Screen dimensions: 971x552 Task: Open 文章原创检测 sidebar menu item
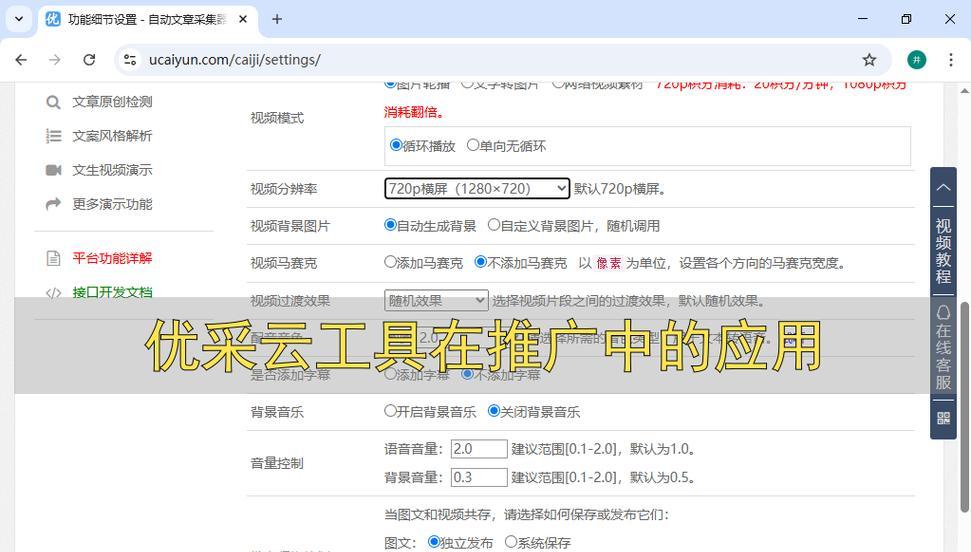coord(112,102)
